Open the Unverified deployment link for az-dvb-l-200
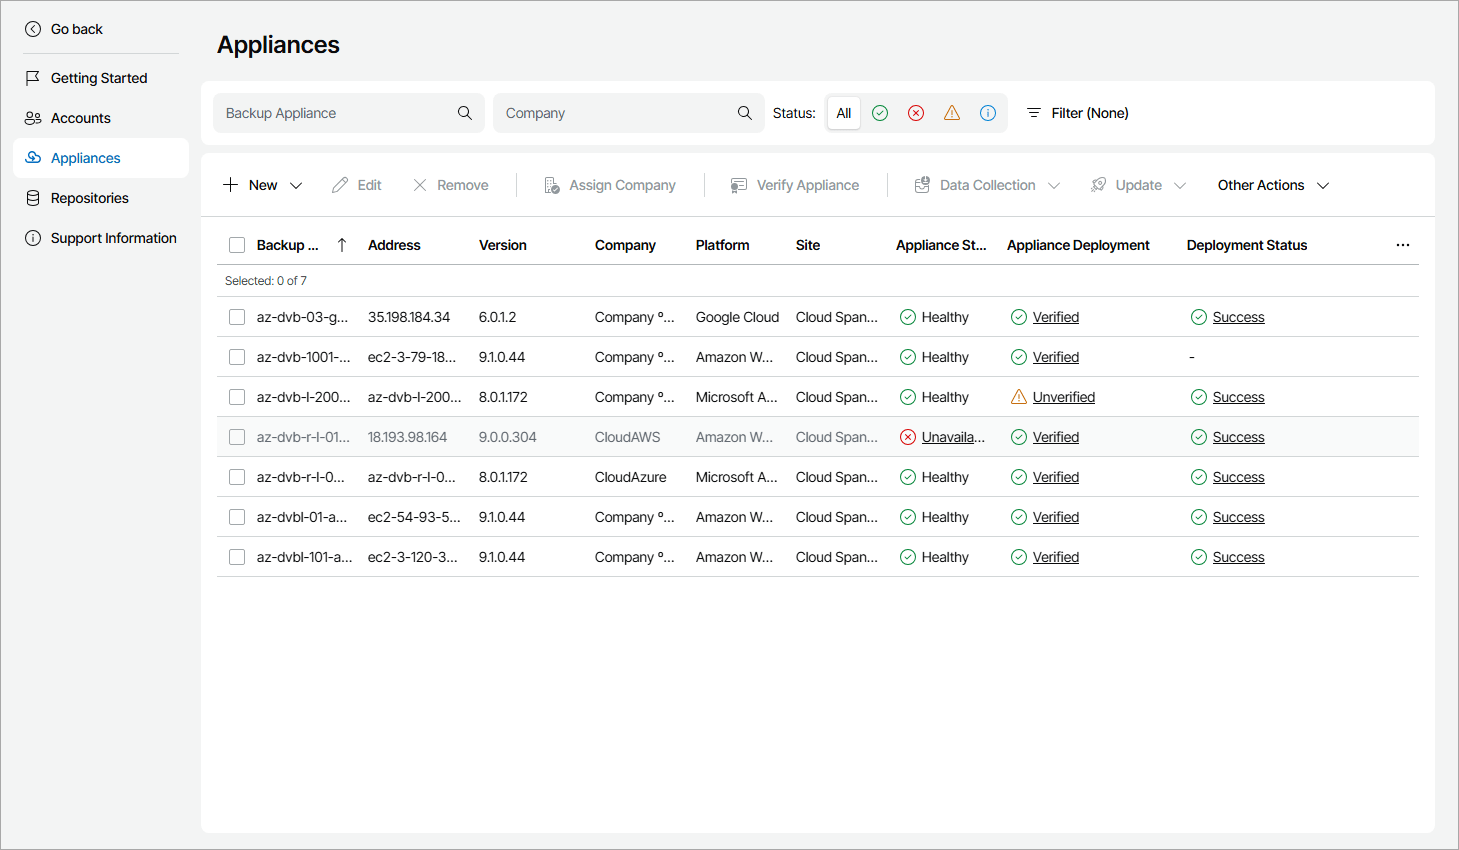 point(1064,396)
